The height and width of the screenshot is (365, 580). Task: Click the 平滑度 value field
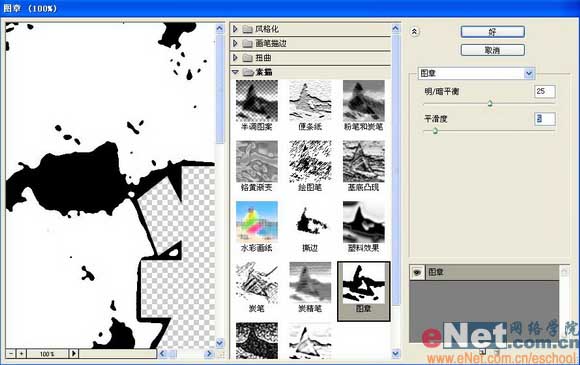pos(544,119)
